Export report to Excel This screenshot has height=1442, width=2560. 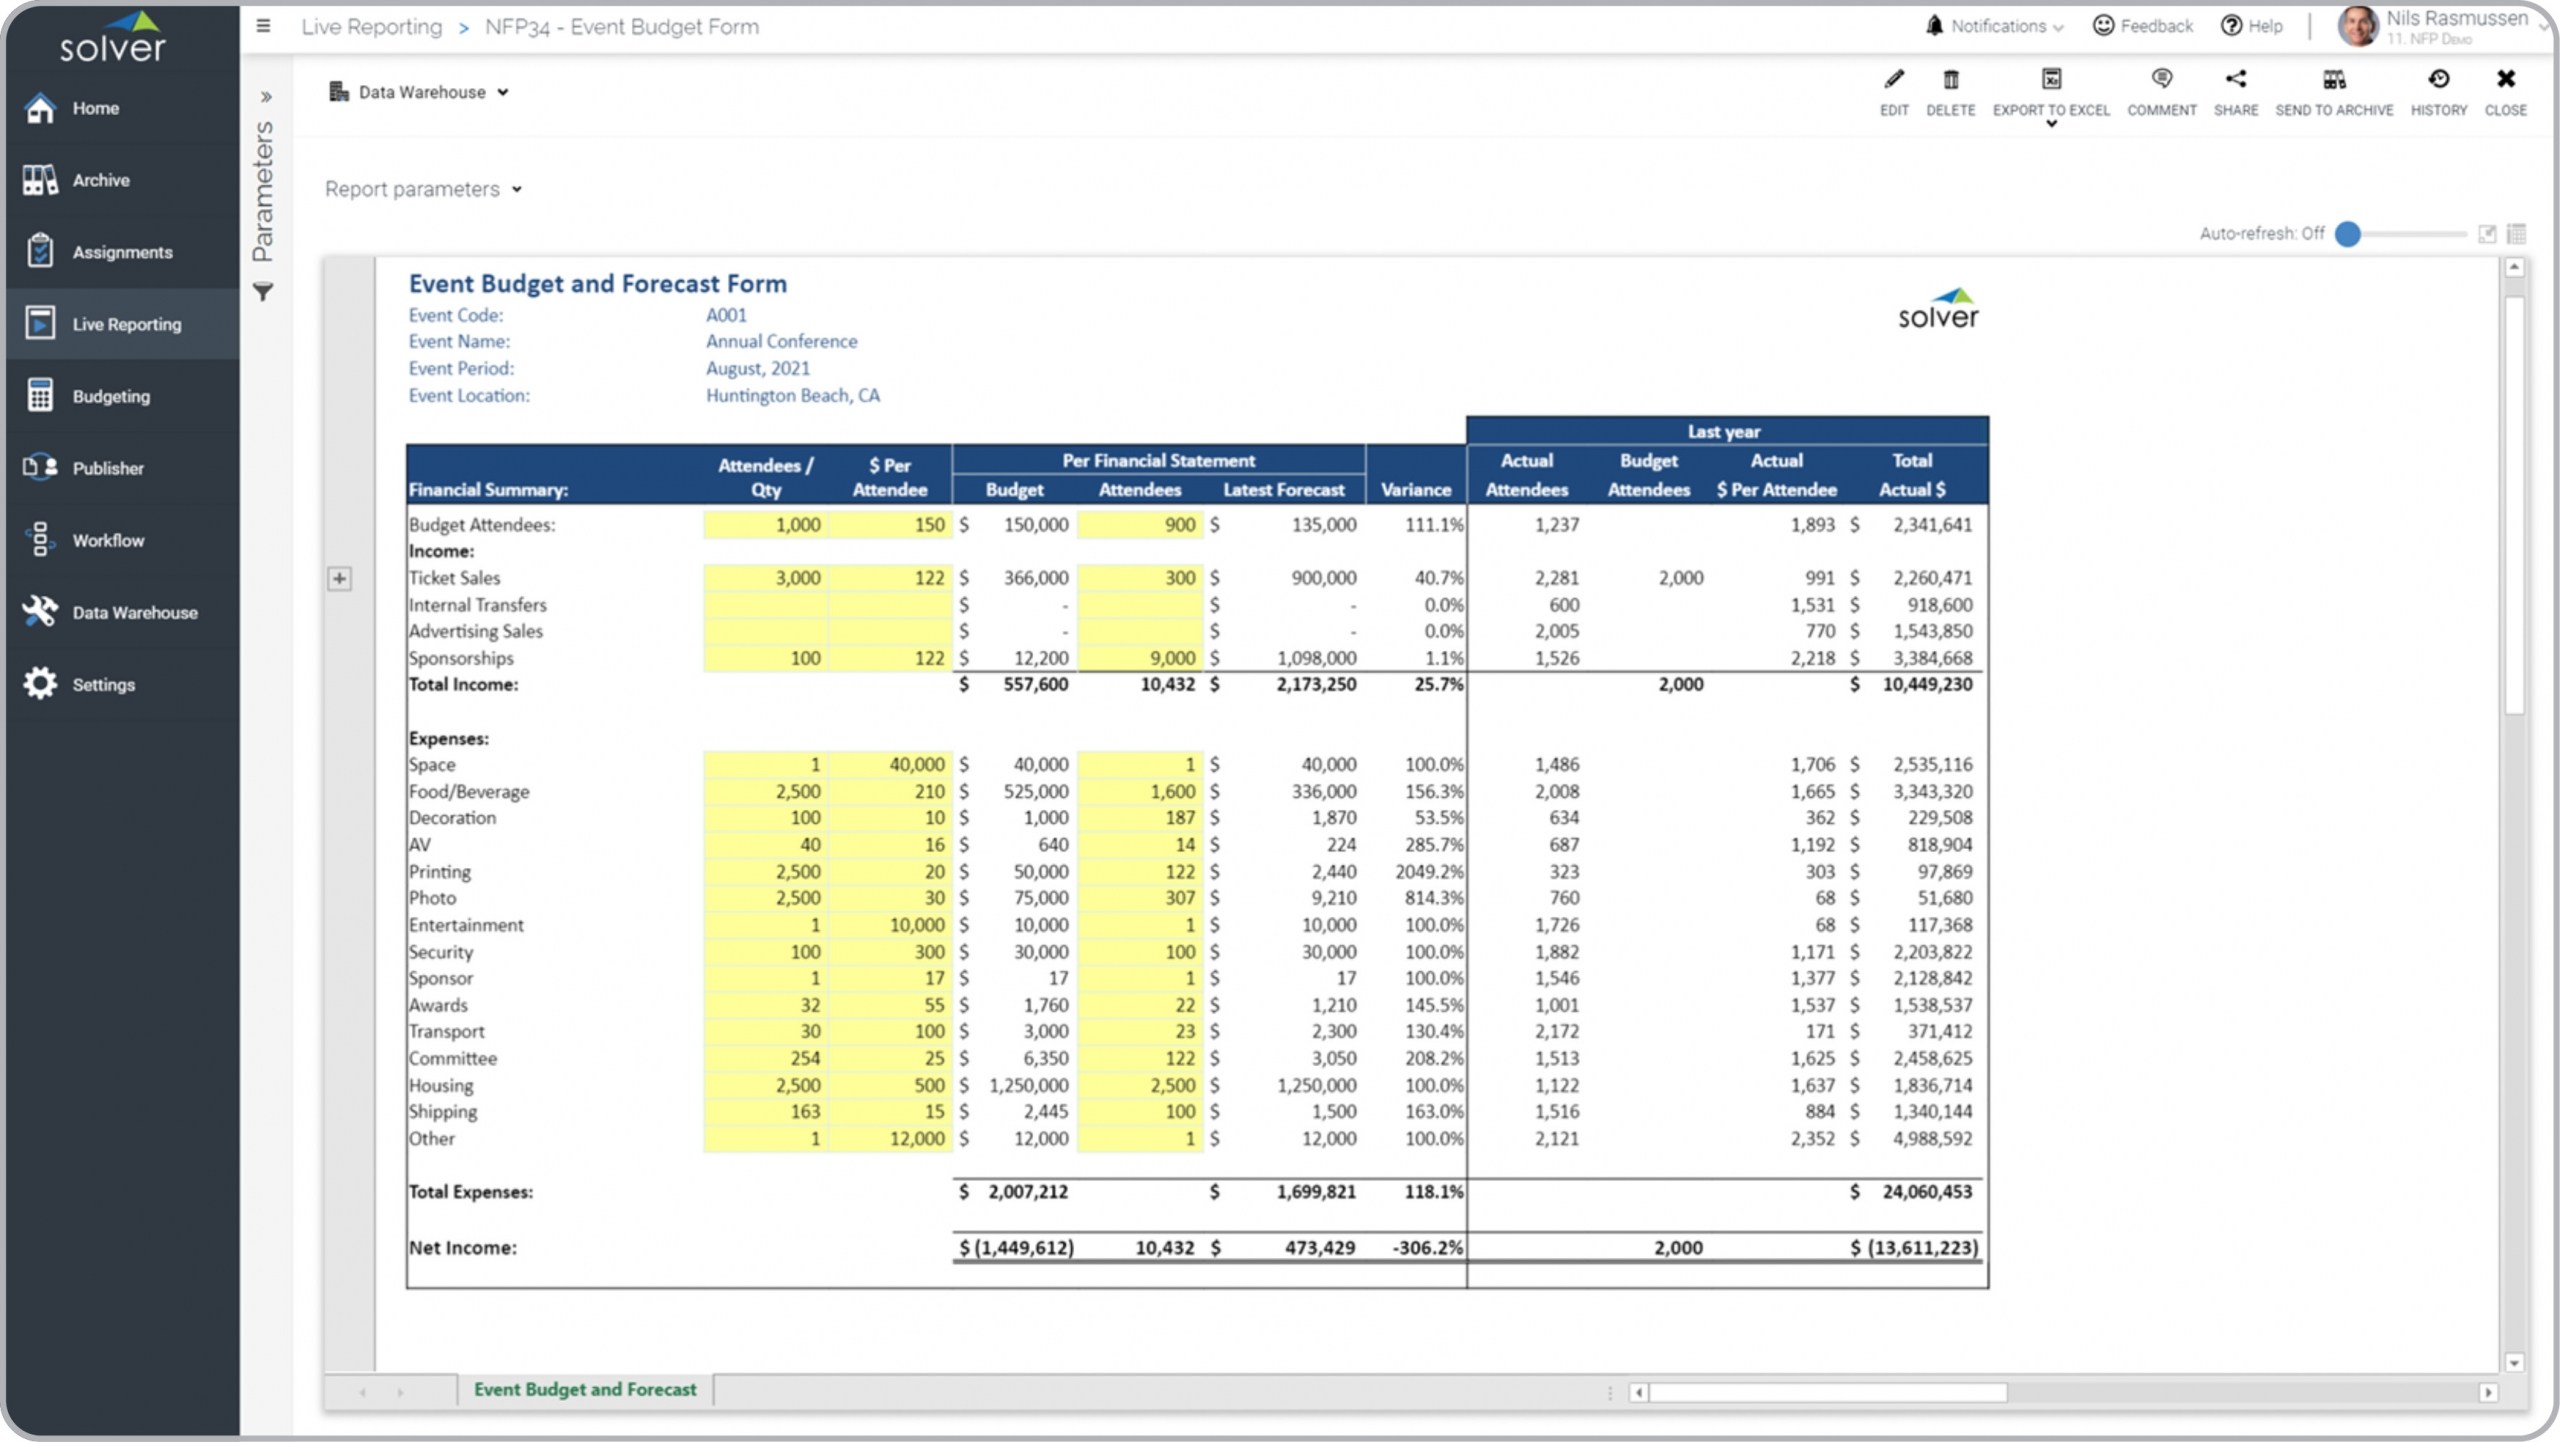tap(2050, 80)
